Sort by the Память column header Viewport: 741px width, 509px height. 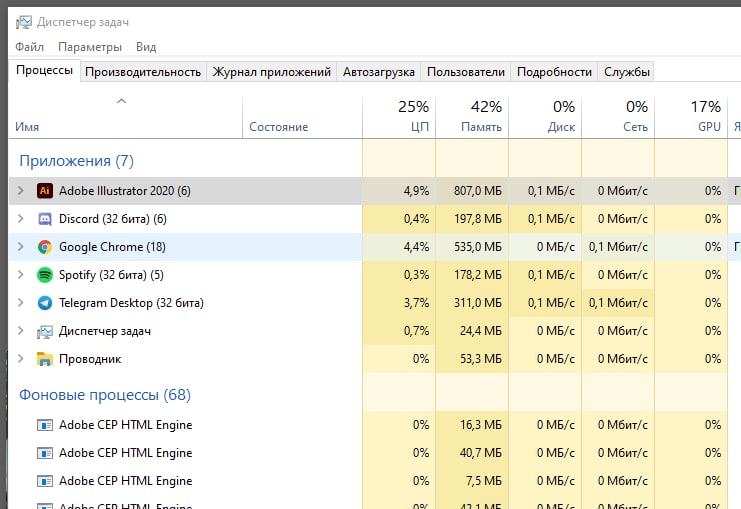[x=472, y=118]
